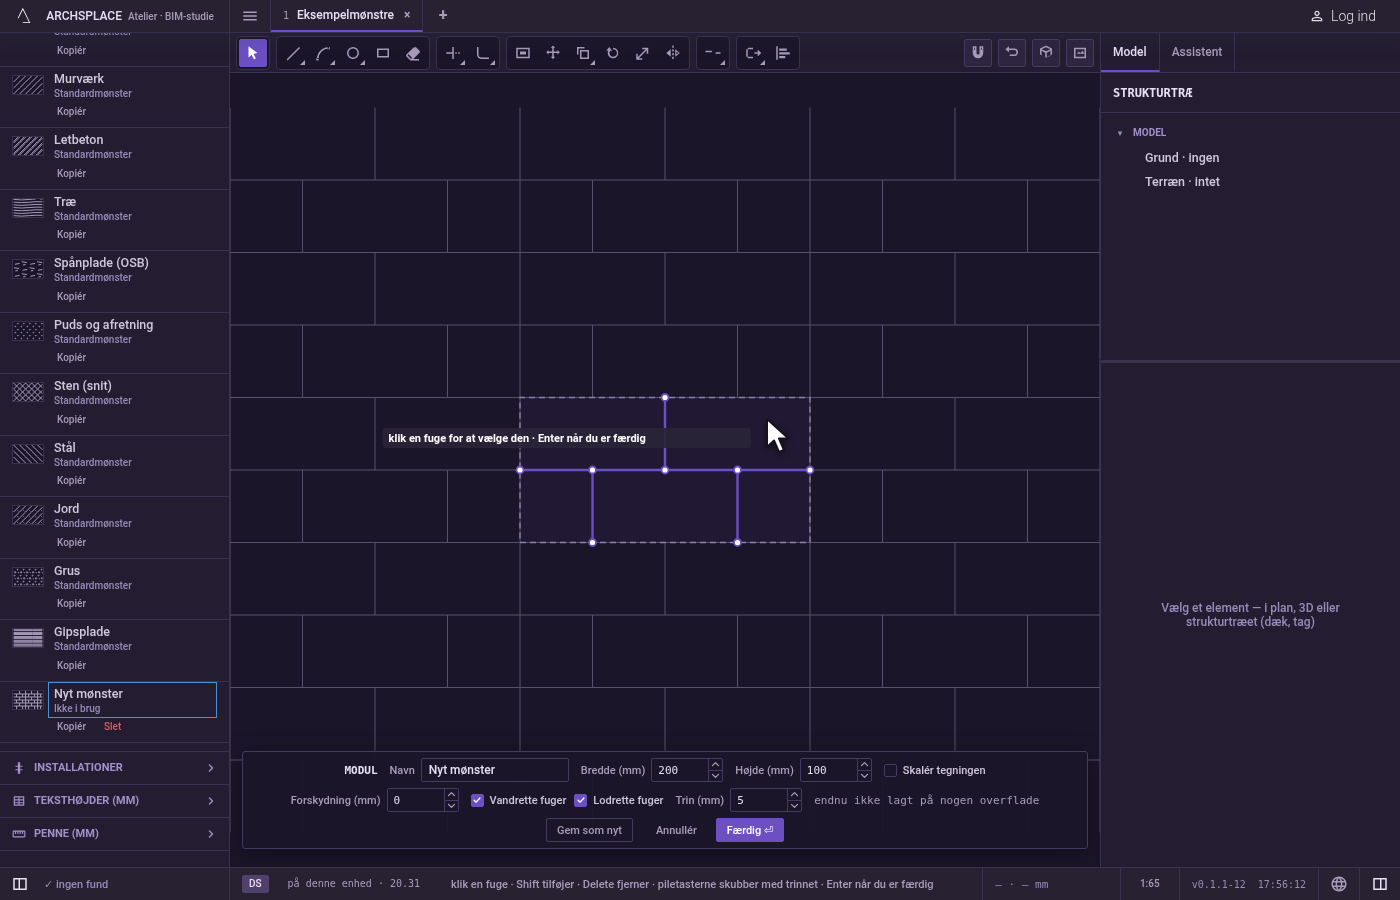Click the Færdig button

point(750,830)
